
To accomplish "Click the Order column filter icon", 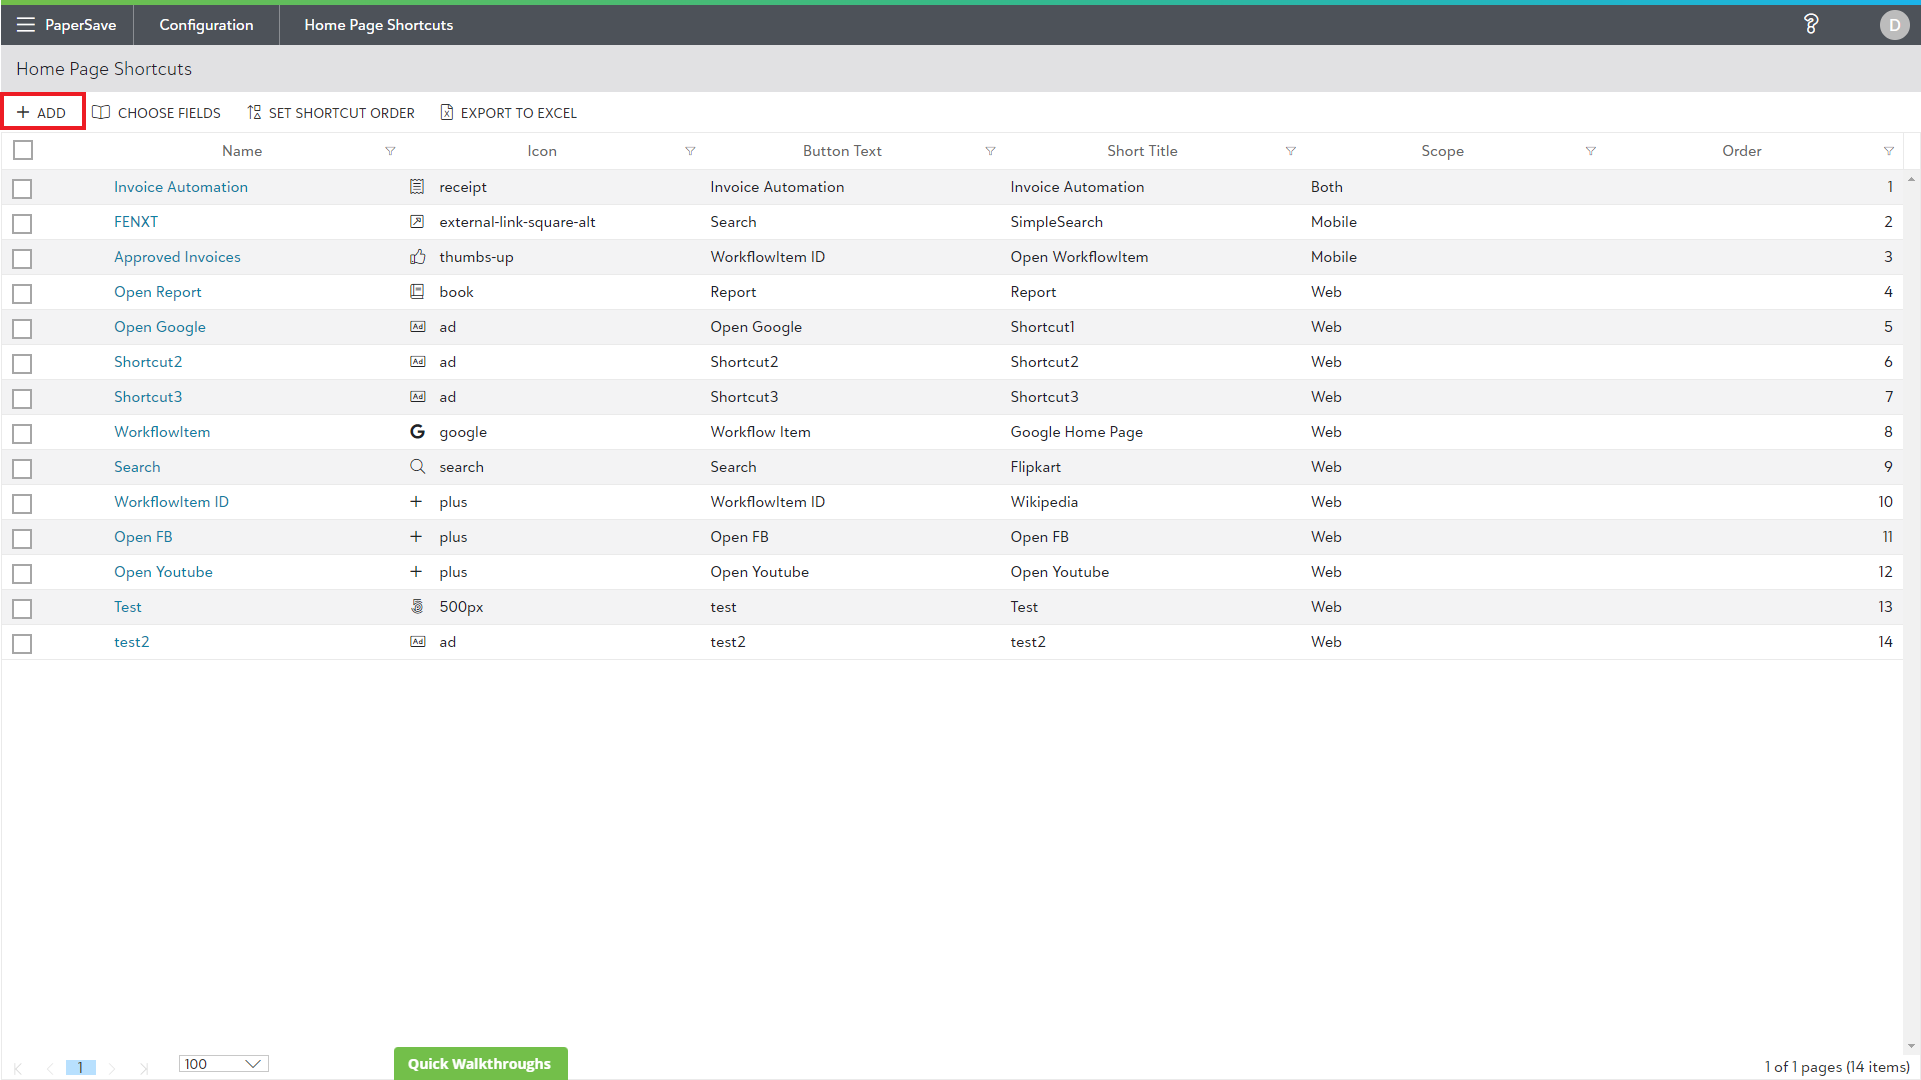I will 1888,151.
